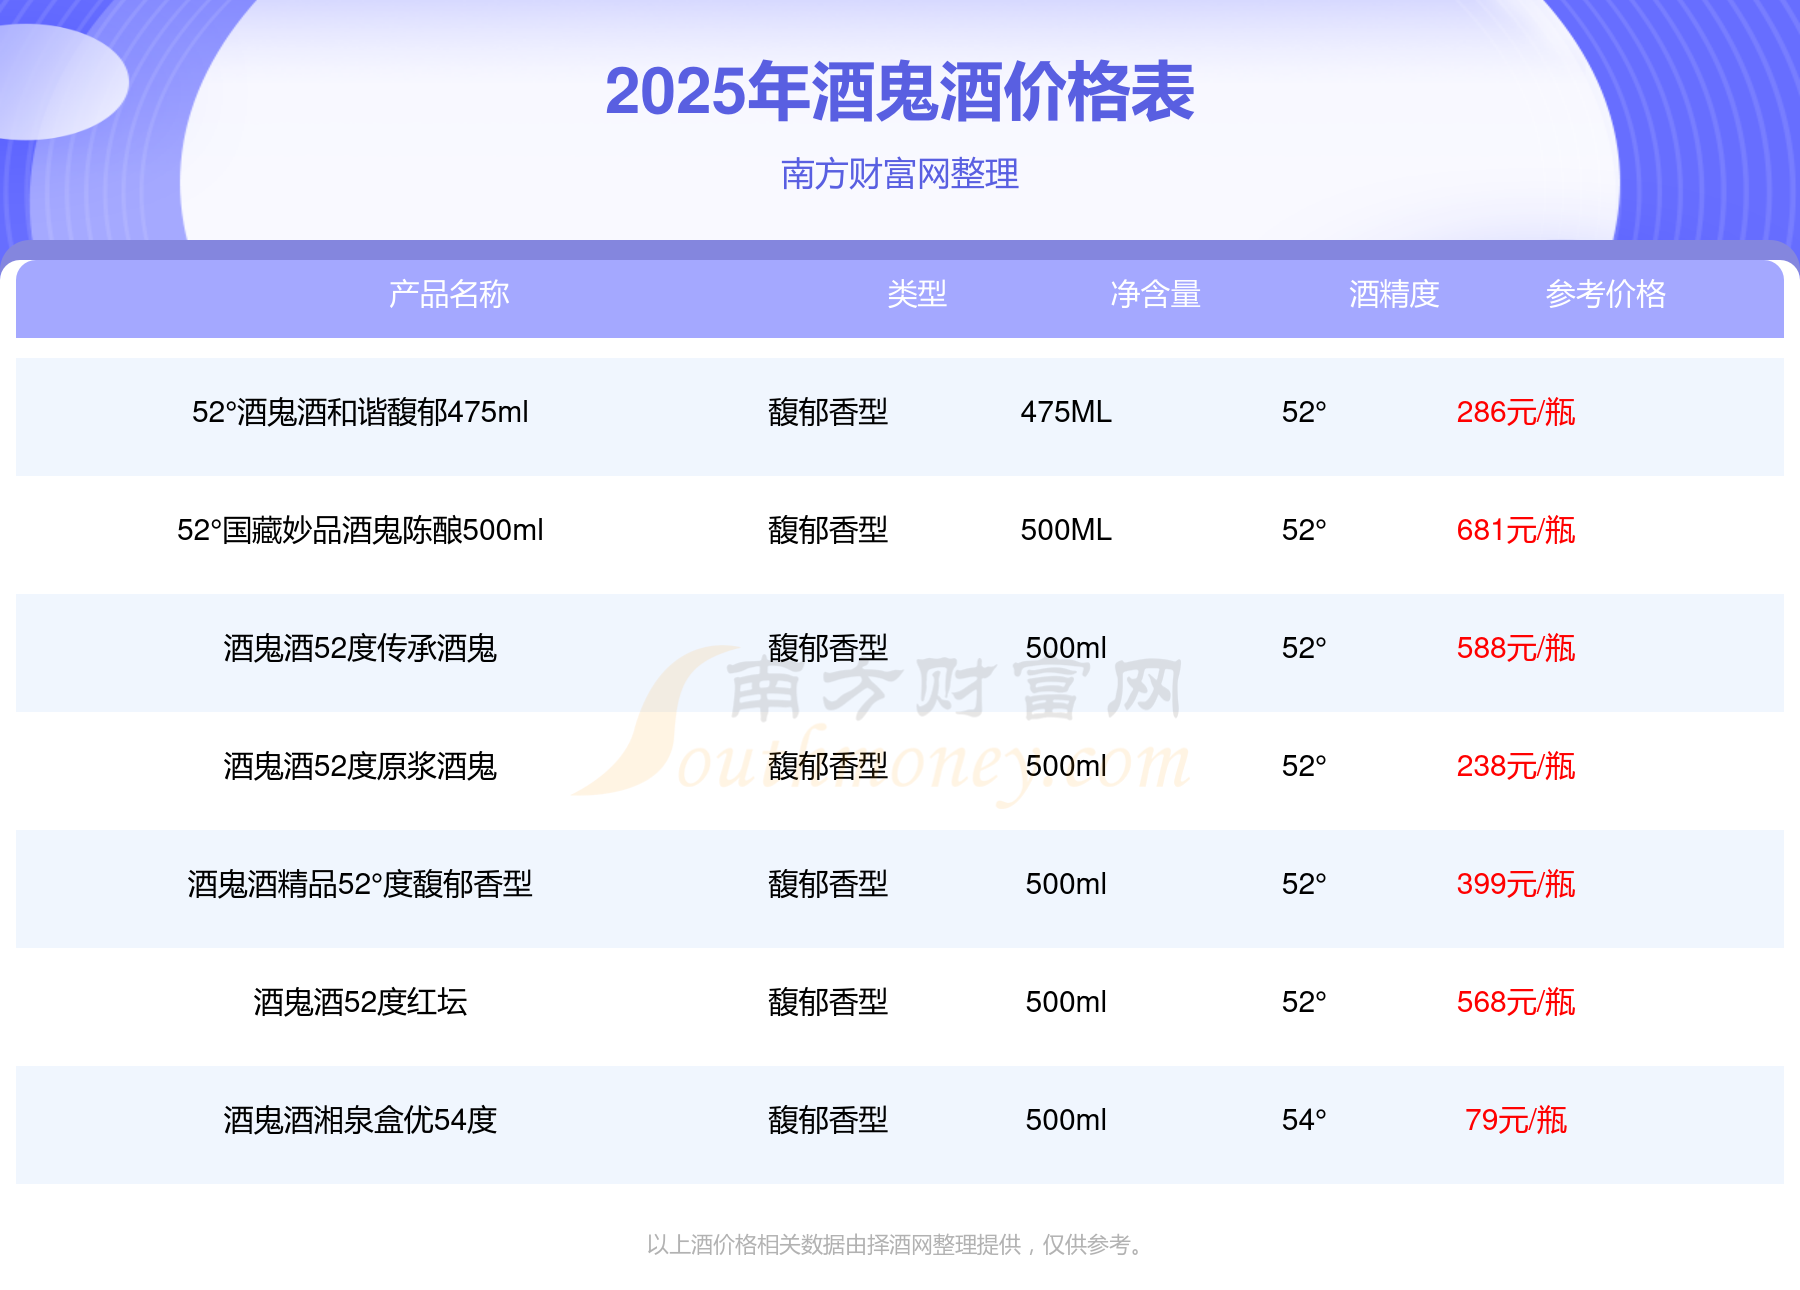Viewport: 1800px width, 1290px height.
Task: Click product name 酒鬼酒52度原浆酒鬼
Action: [360, 766]
